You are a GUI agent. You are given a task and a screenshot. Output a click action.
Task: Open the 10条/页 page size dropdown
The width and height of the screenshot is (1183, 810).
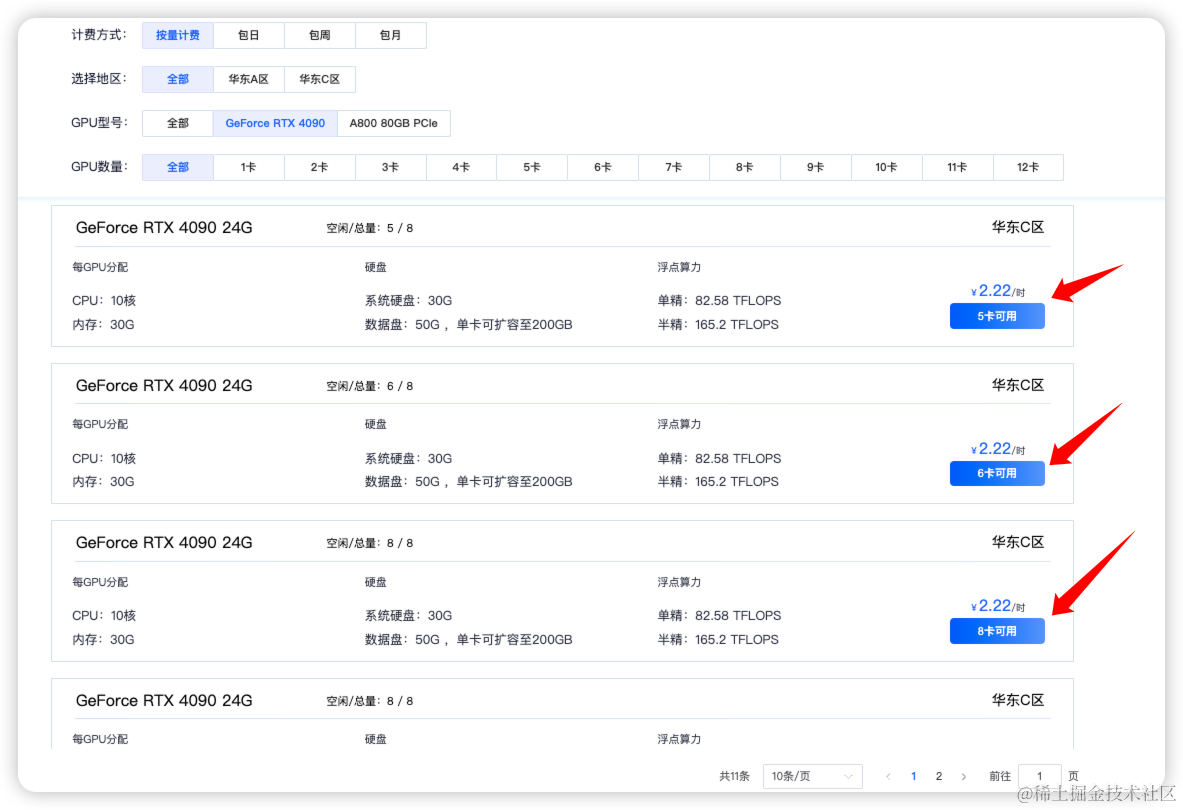pos(813,776)
